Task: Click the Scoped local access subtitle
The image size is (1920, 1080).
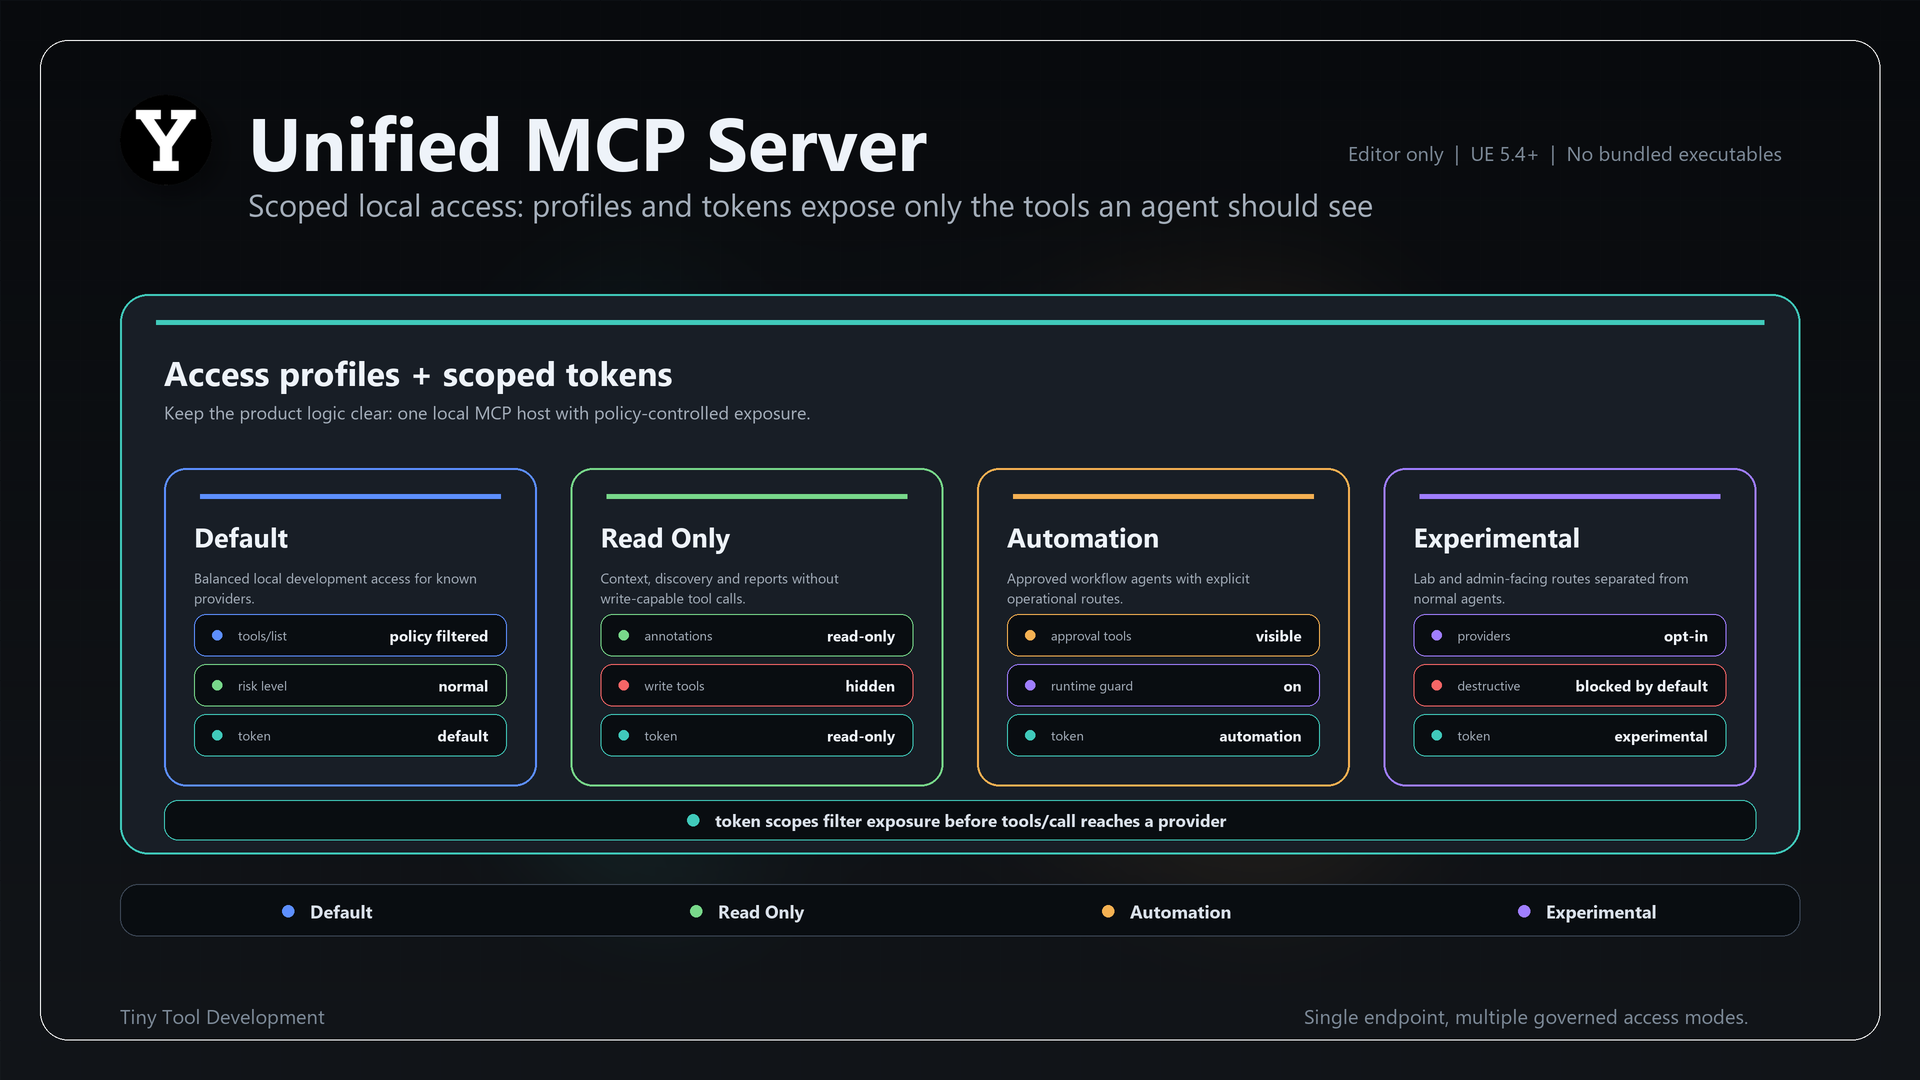Action: 810,206
